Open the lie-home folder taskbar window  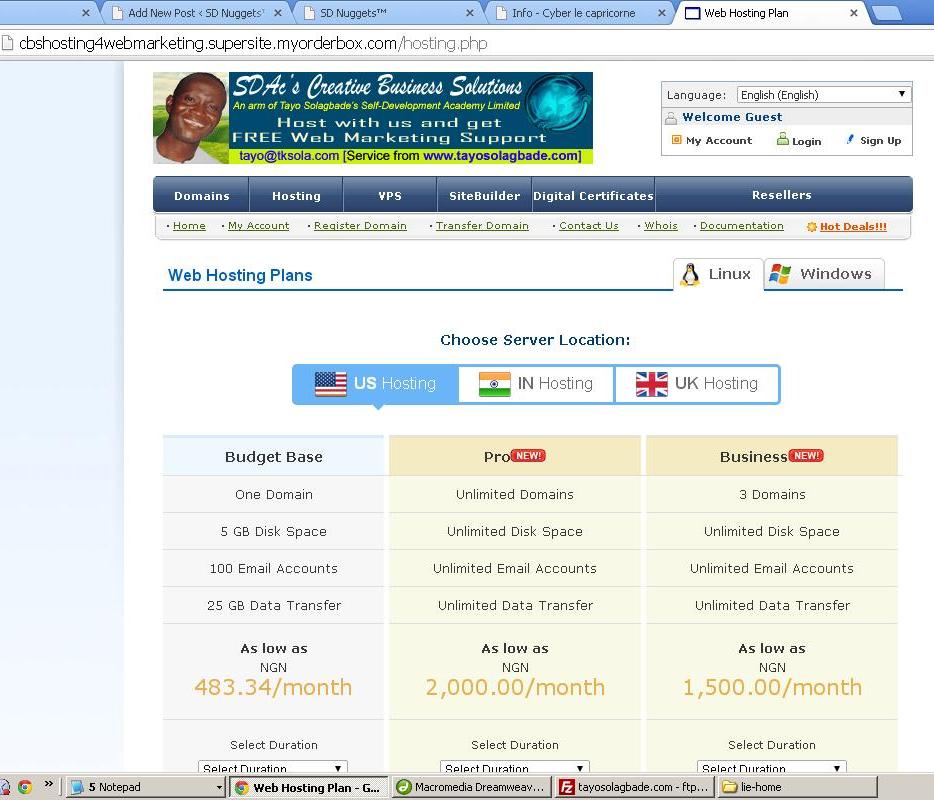coord(797,787)
